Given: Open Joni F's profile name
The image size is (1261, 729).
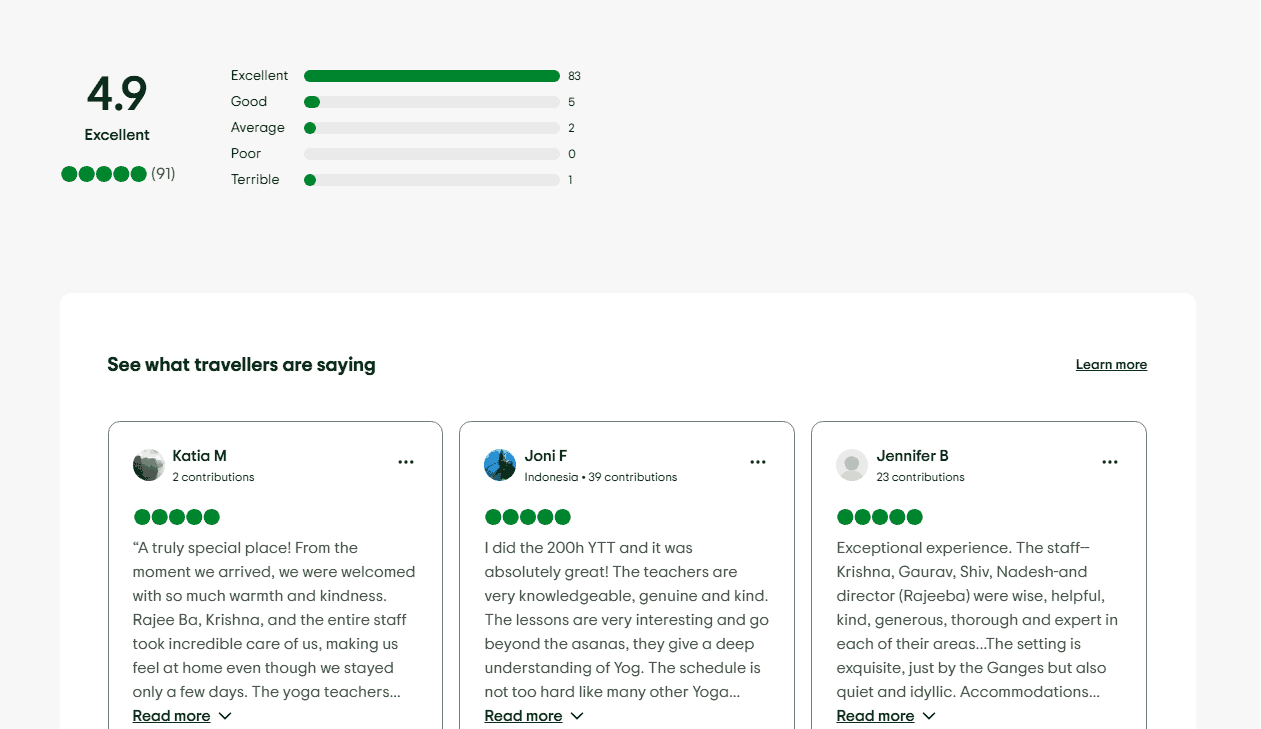Looking at the screenshot, I should pos(546,455).
